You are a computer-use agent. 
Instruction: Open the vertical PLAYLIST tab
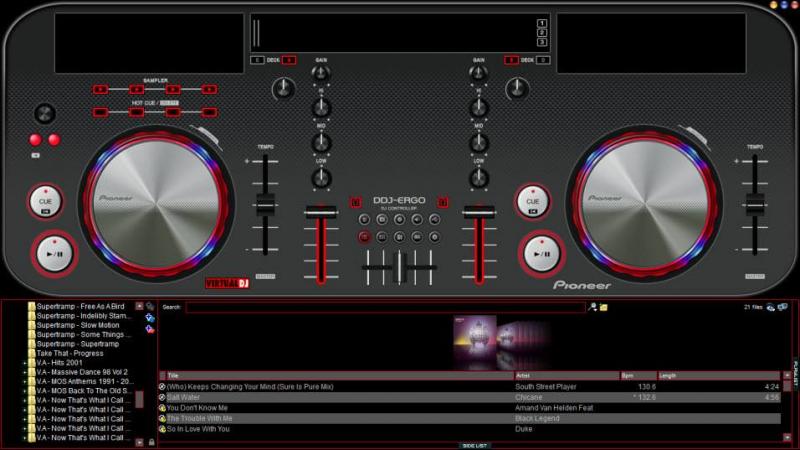tap(795, 373)
